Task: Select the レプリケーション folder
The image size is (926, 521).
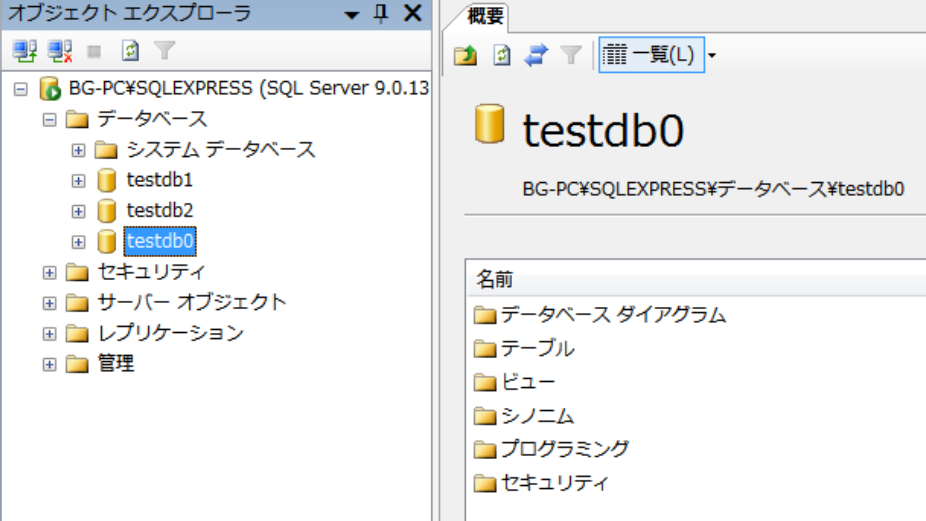Action: pyautogui.click(x=170, y=333)
